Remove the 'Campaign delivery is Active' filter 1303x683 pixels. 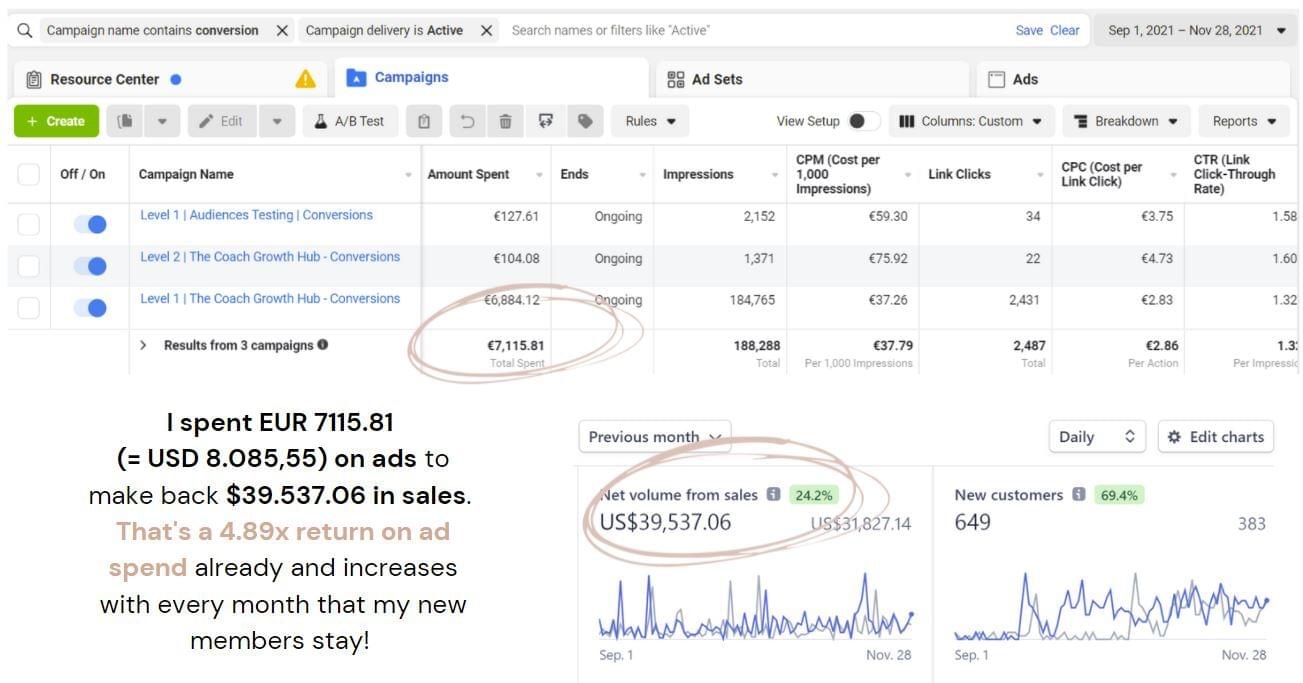click(486, 30)
